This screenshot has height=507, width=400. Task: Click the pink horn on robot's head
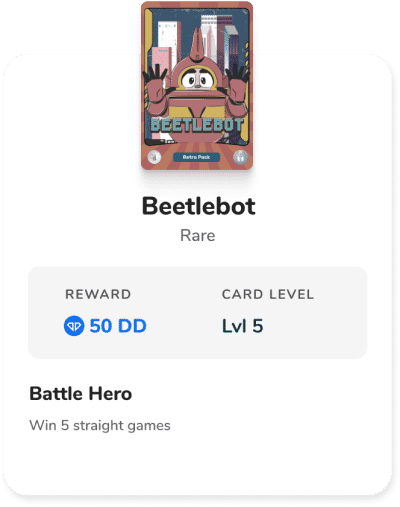click(198, 44)
